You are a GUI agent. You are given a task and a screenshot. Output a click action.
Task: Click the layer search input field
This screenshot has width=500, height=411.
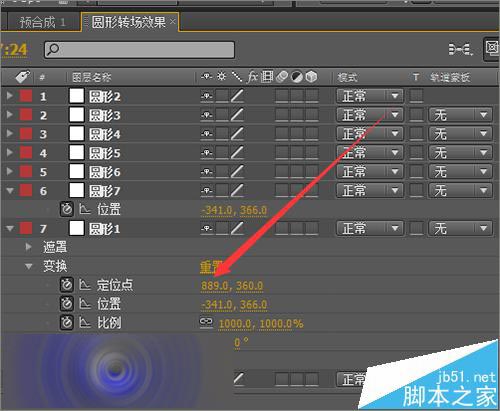(139, 50)
